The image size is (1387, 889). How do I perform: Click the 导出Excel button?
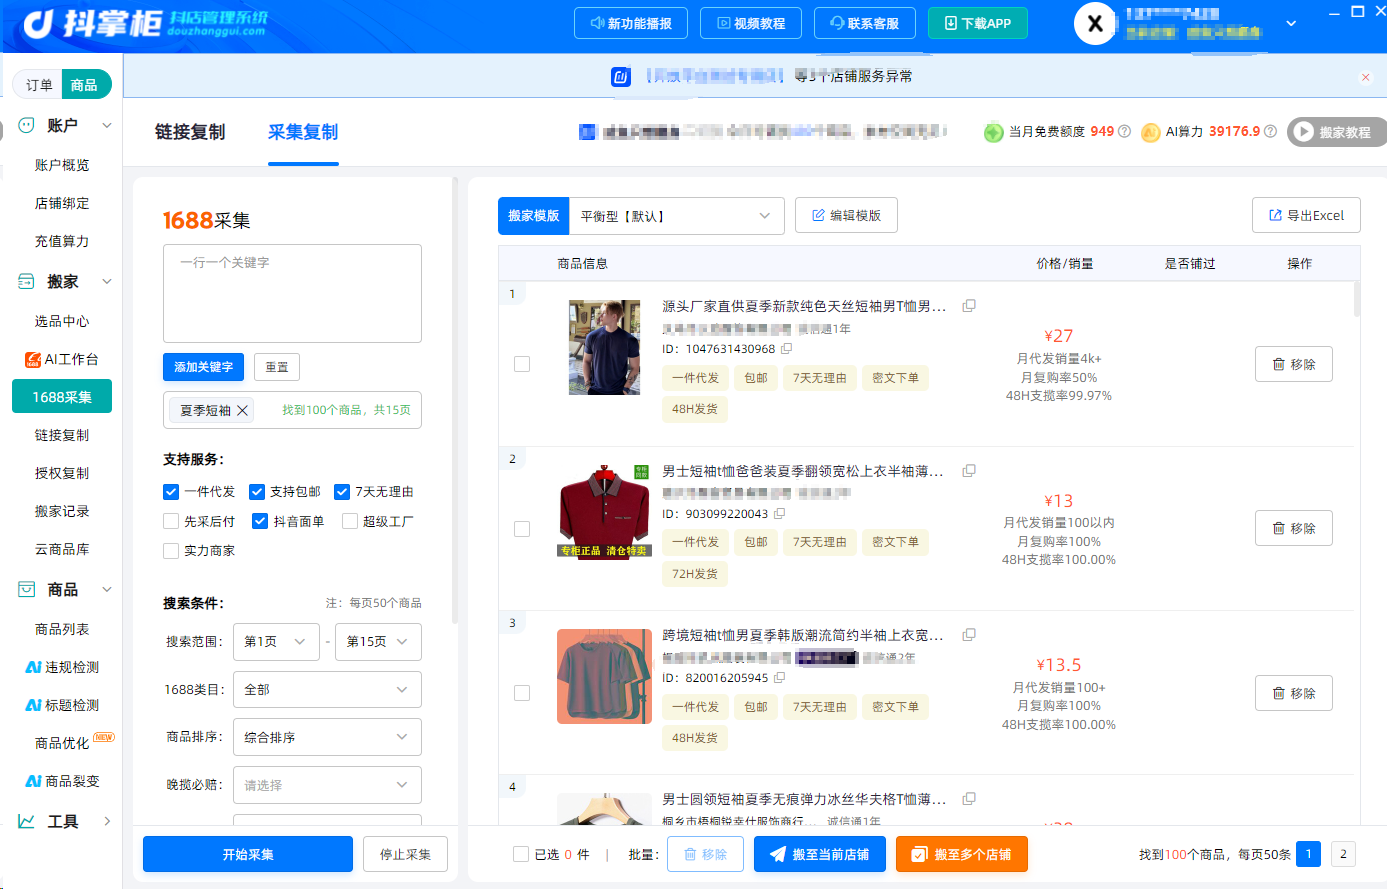1306,215
